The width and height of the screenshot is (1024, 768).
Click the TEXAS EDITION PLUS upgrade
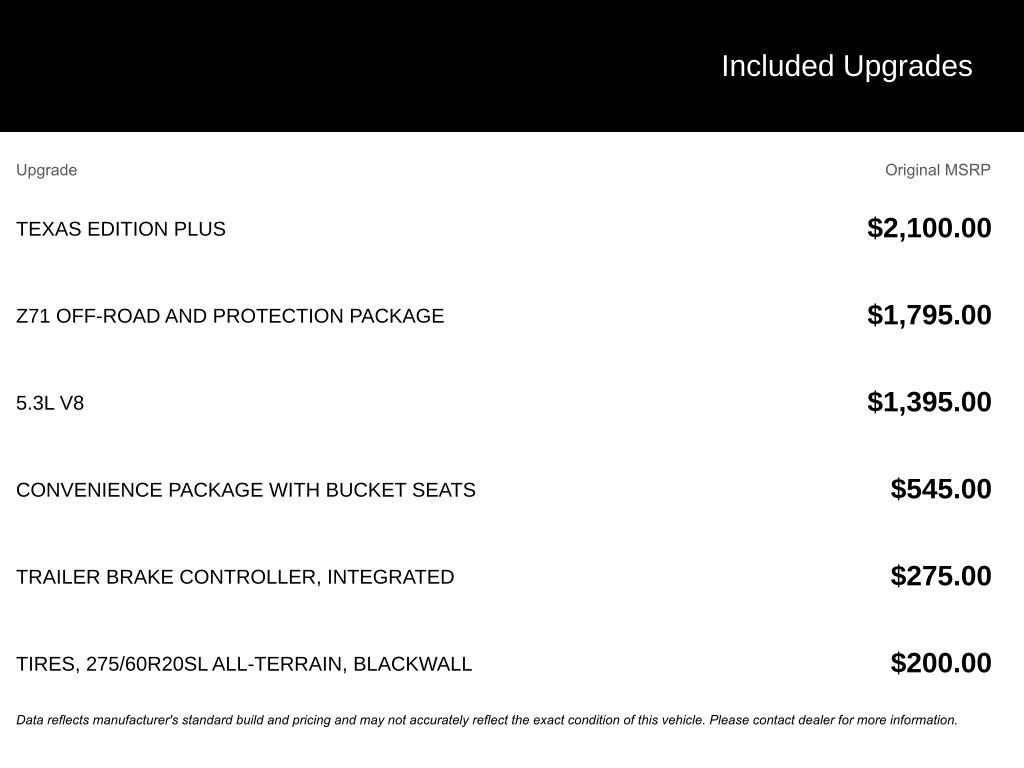(x=121, y=229)
